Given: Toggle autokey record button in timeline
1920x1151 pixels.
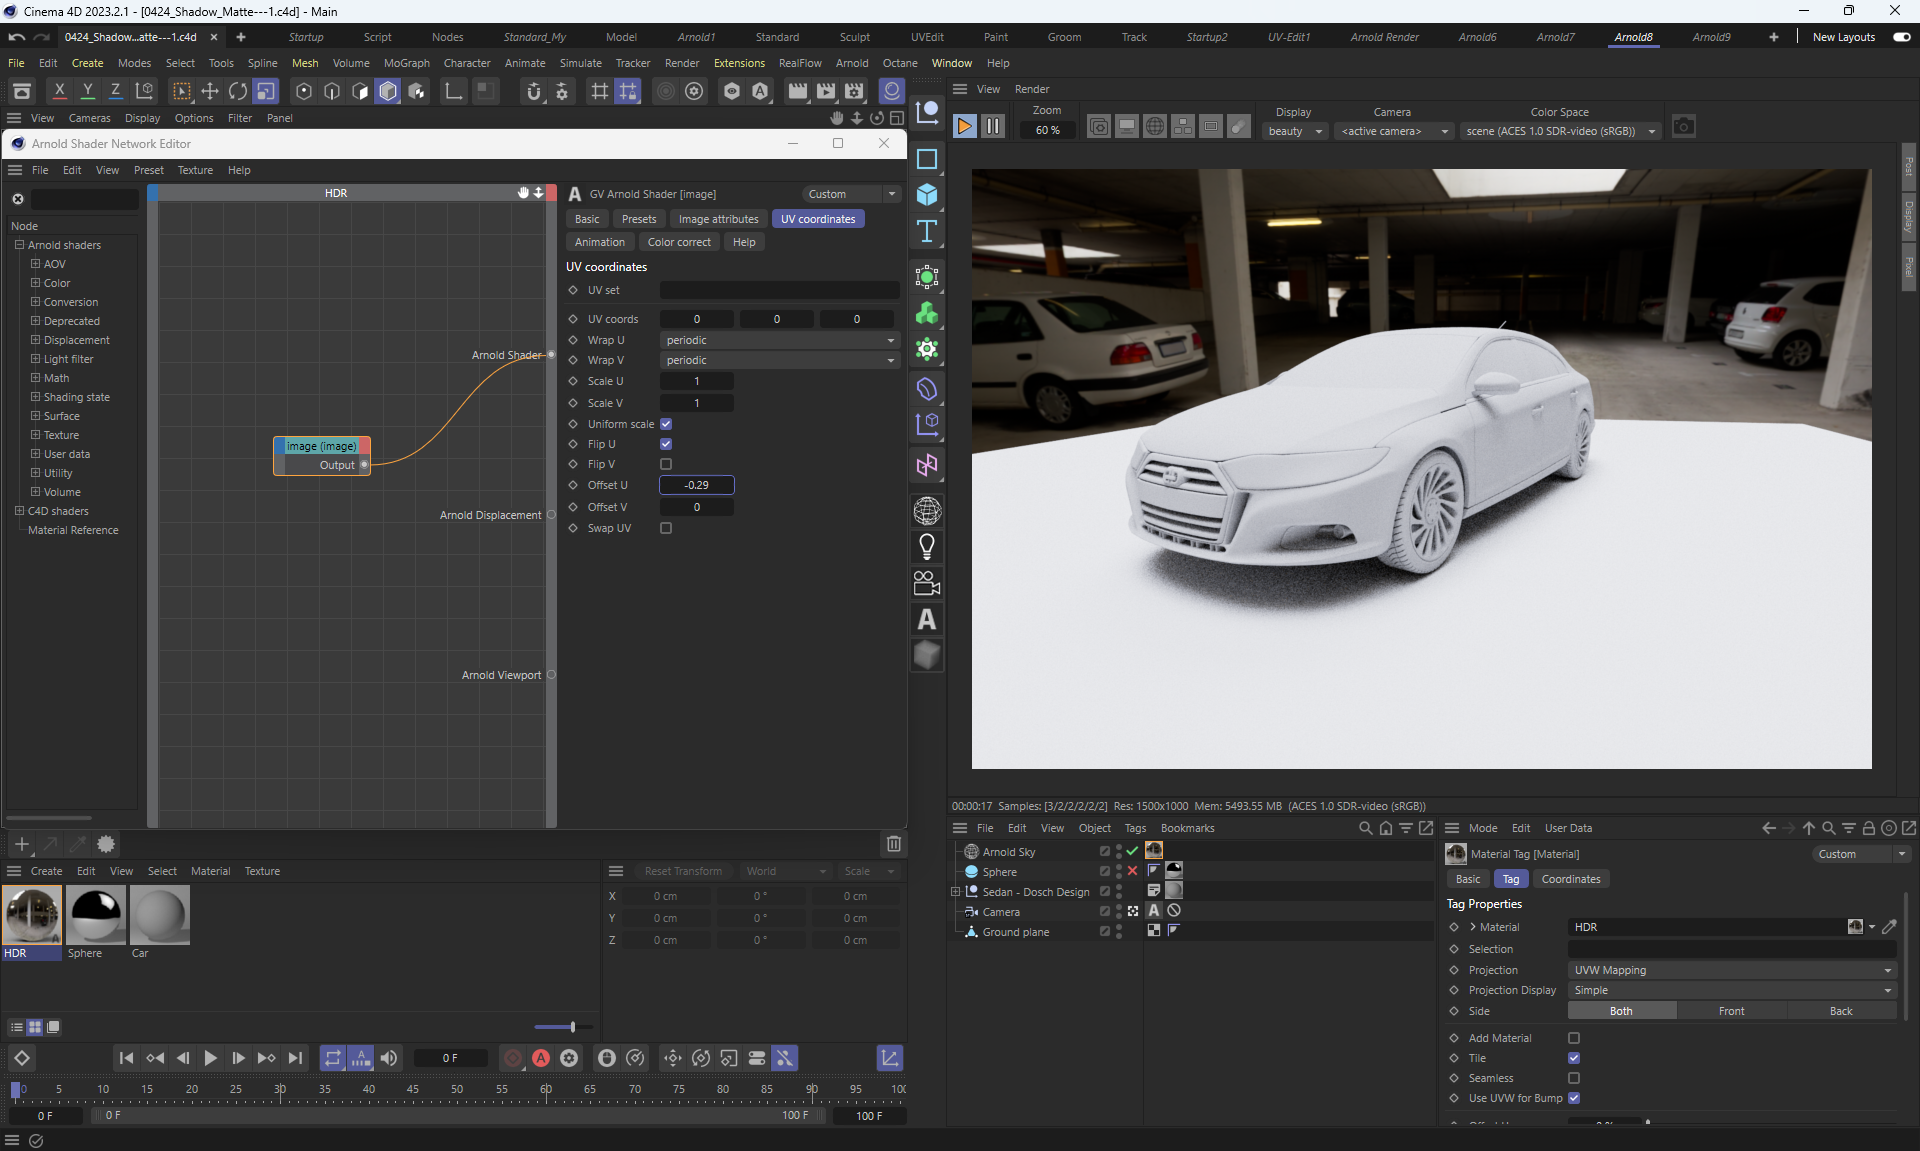Looking at the screenshot, I should coord(541,1058).
